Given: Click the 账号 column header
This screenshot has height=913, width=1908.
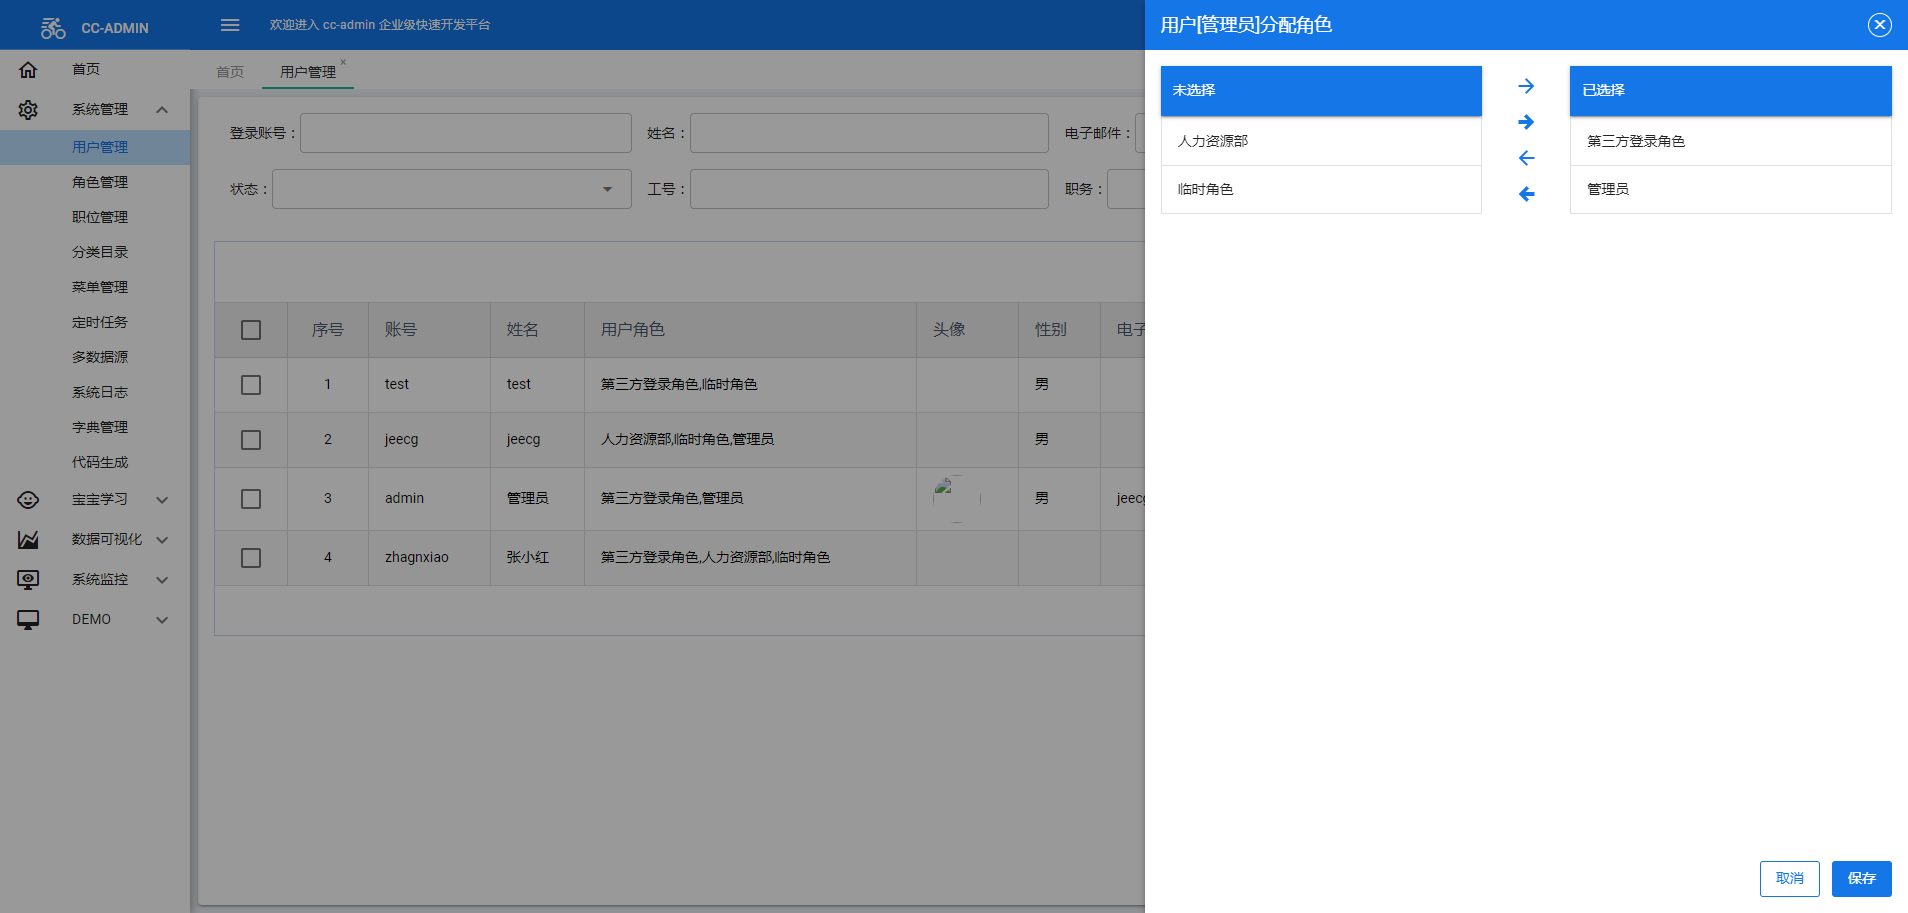Looking at the screenshot, I should tap(429, 330).
